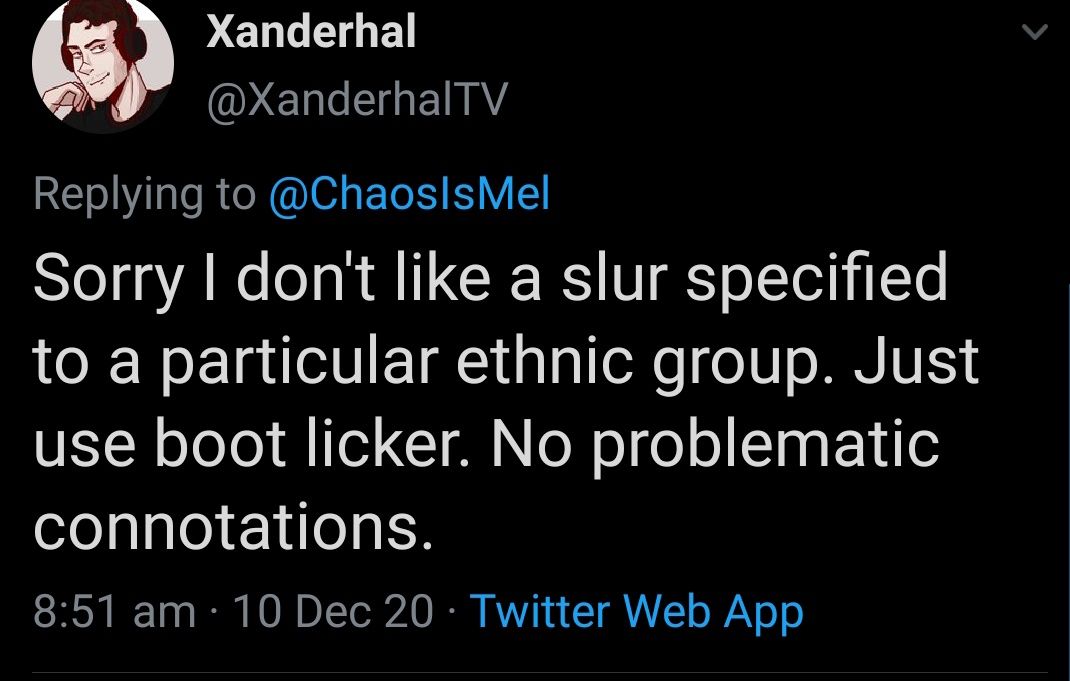Click Xanderhal's profile avatar picture
Screen dimensions: 1070x681
[x=103, y=65]
